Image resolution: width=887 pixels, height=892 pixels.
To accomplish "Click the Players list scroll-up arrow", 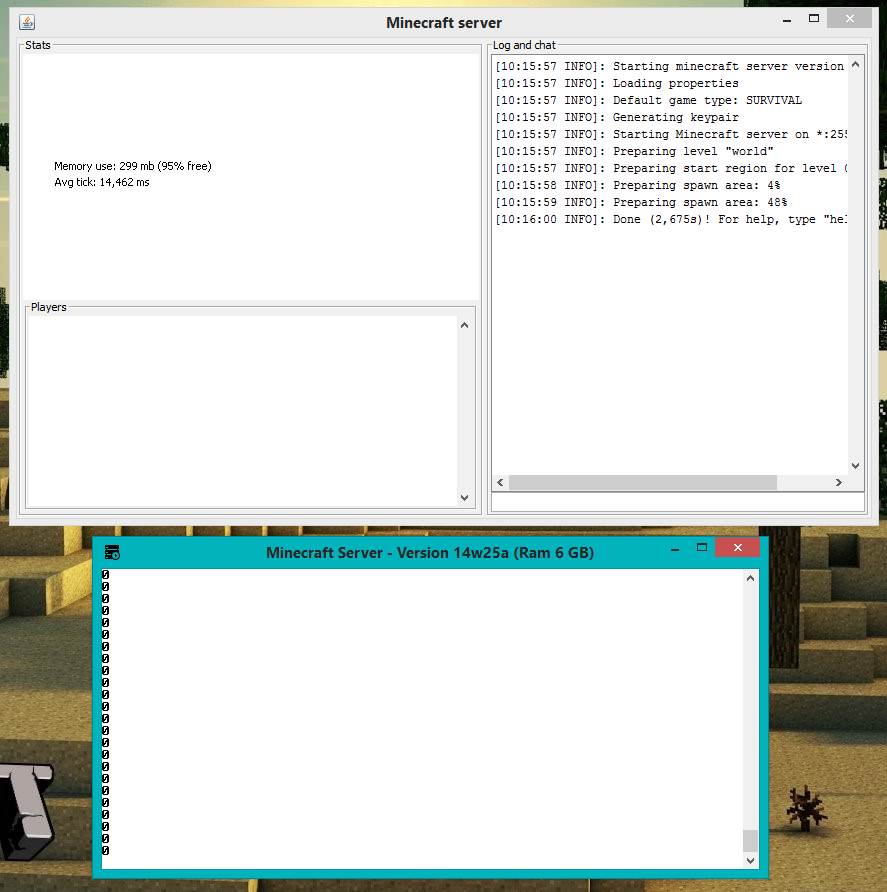I will tap(464, 325).
